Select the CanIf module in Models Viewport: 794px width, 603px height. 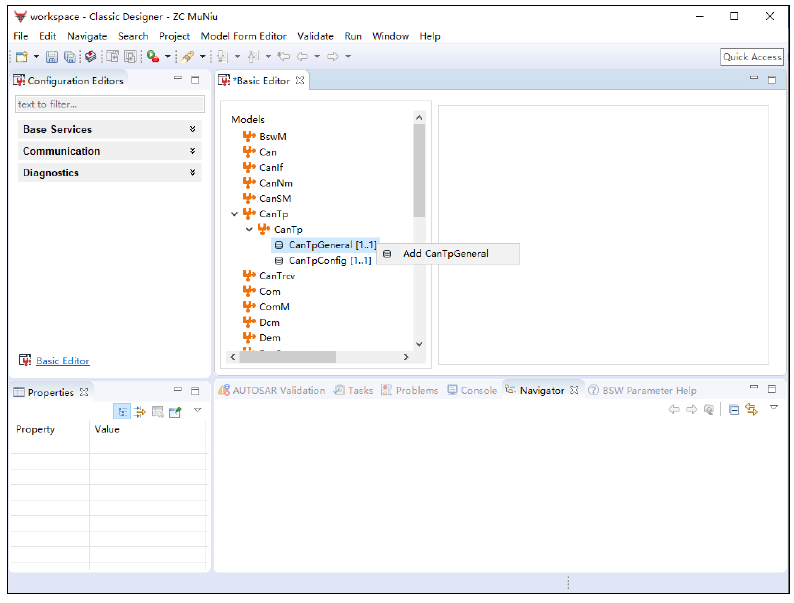271,168
